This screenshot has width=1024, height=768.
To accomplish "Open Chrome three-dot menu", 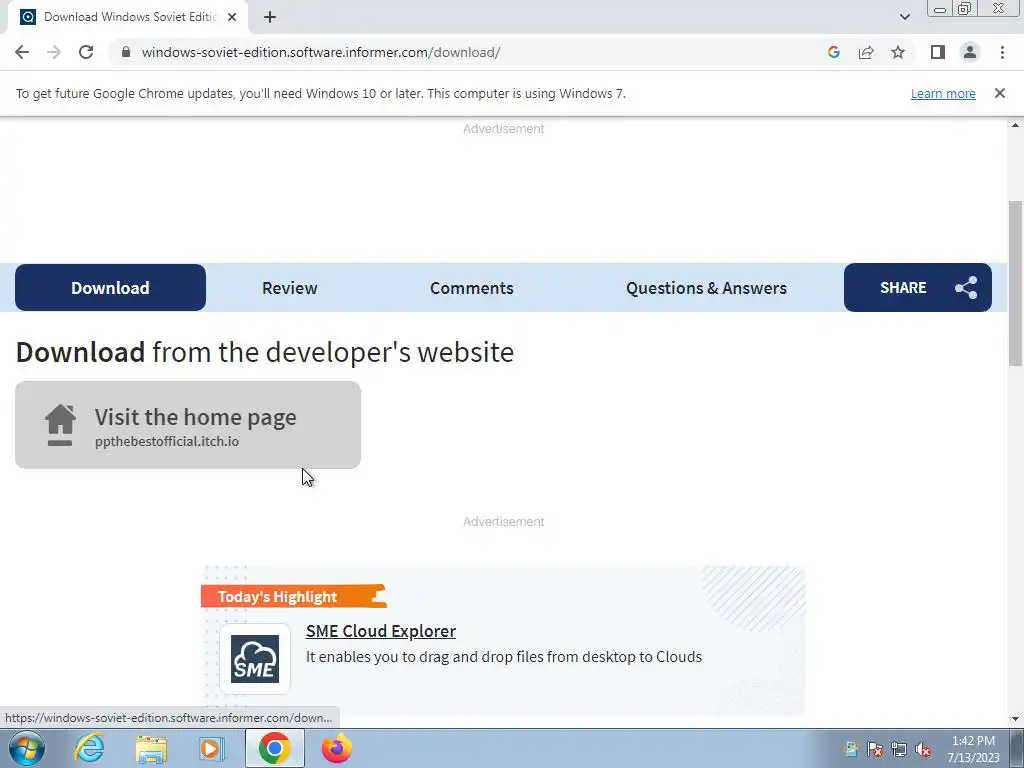I will (1002, 52).
